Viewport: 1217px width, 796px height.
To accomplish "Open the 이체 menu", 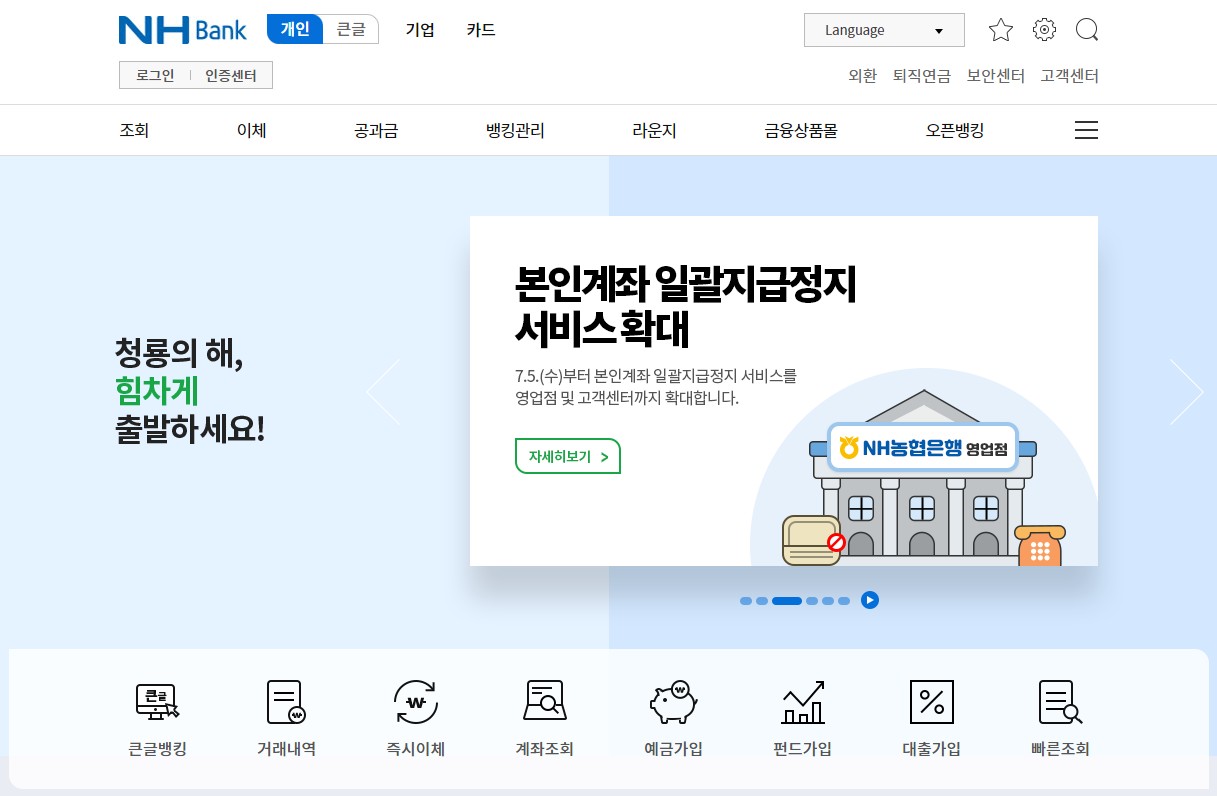I will point(251,130).
